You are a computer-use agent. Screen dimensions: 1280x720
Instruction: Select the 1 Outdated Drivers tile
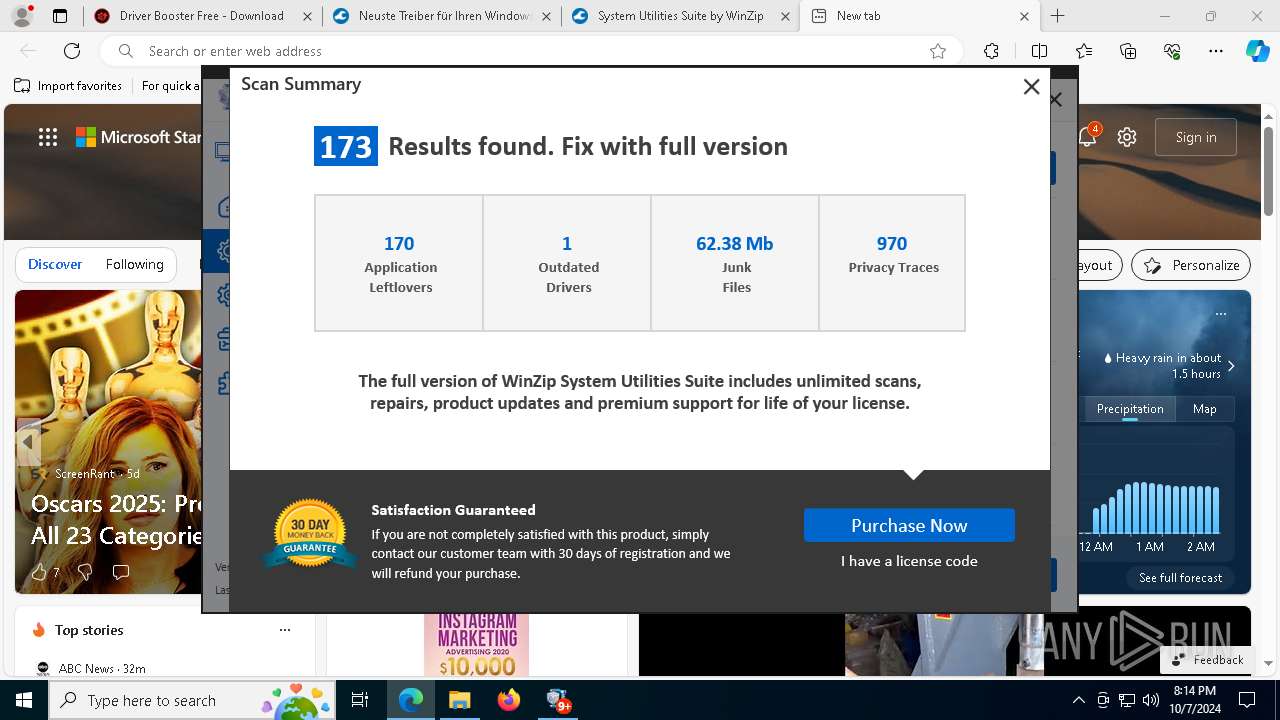[x=567, y=263]
